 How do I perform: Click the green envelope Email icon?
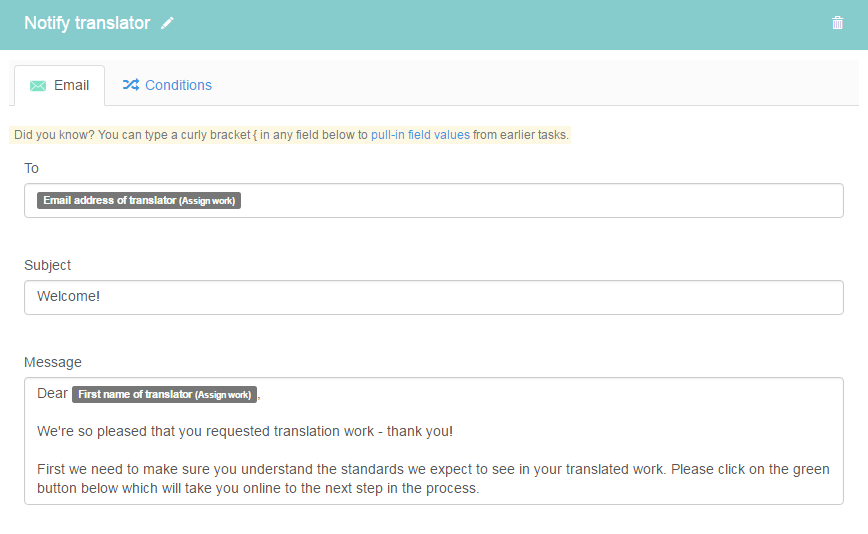tap(38, 86)
